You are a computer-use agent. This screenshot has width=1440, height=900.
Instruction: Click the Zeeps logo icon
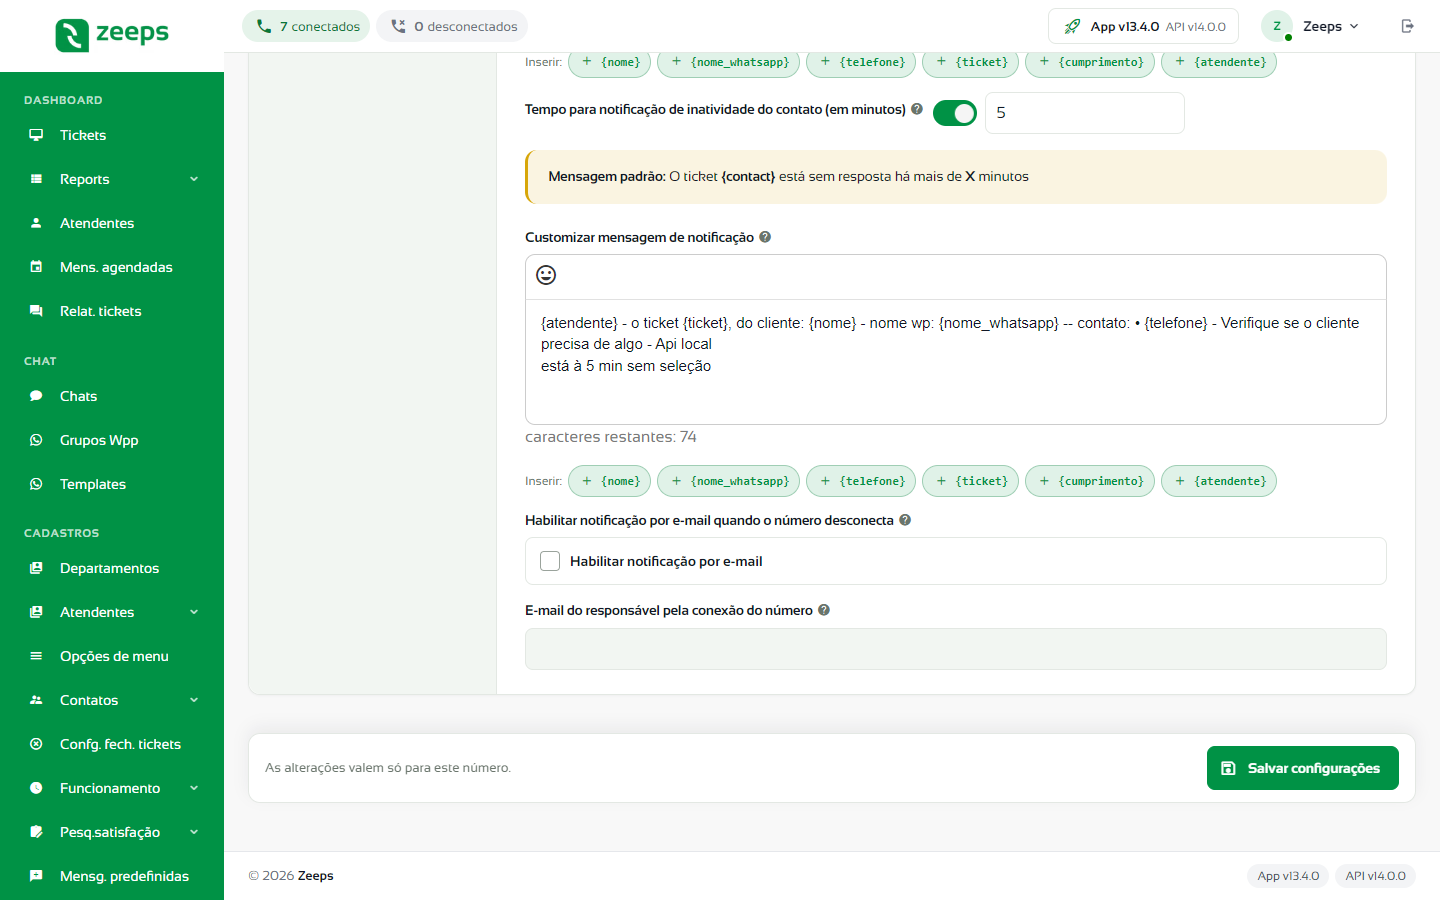point(72,35)
